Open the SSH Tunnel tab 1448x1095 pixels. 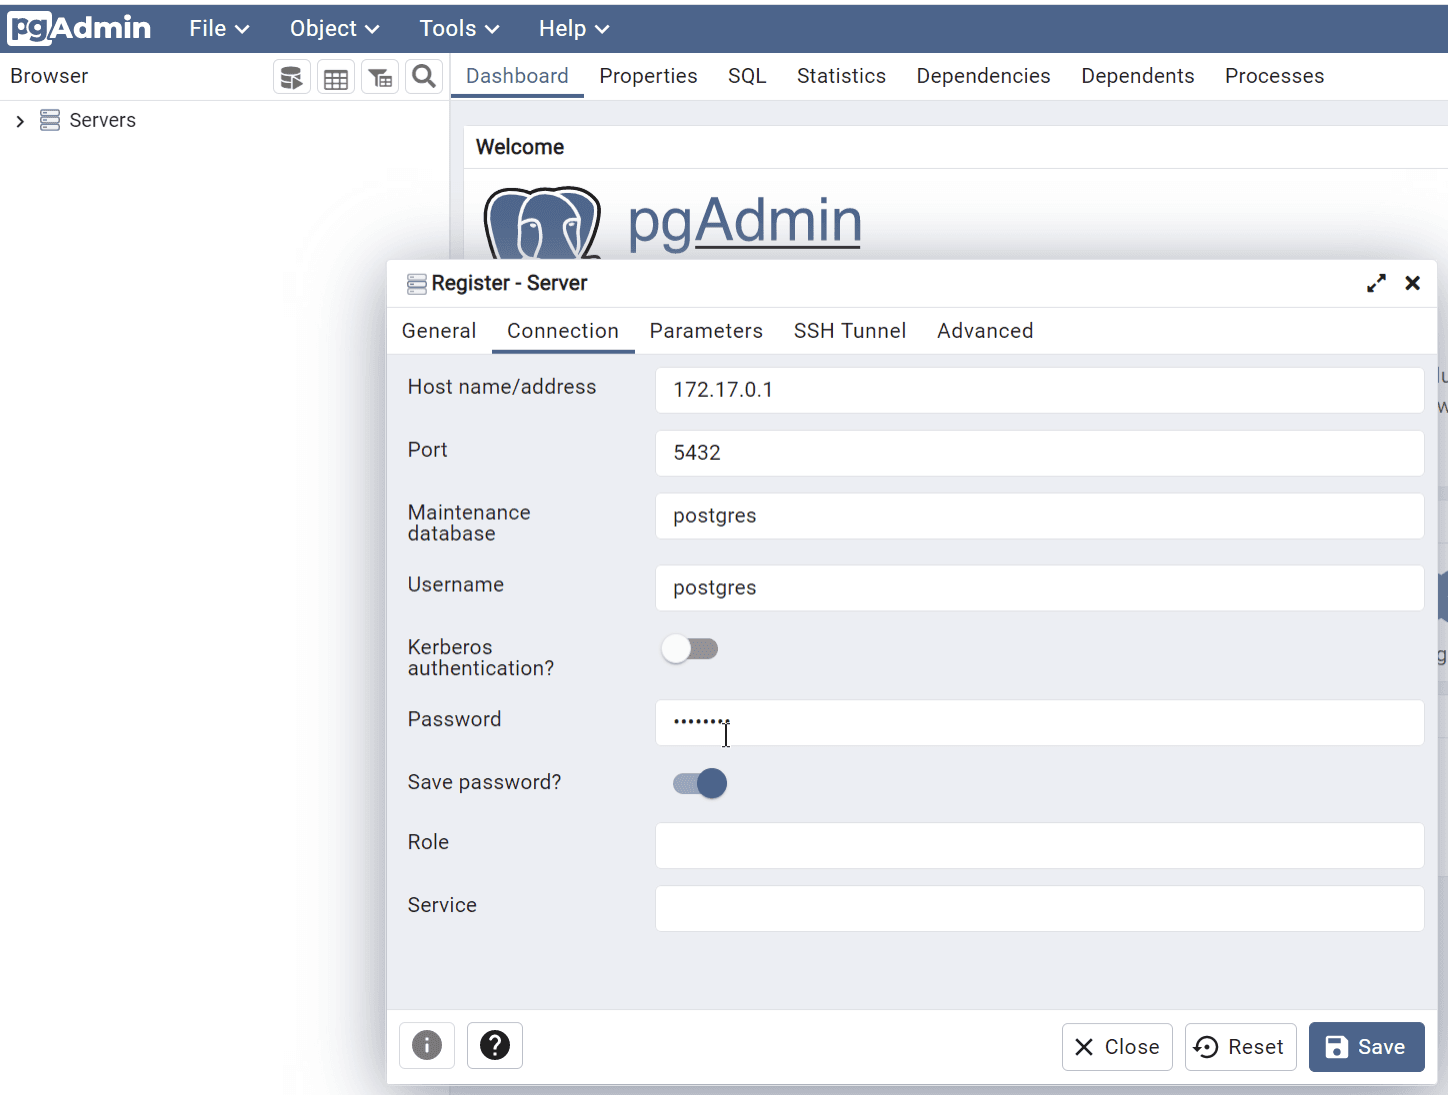click(850, 331)
